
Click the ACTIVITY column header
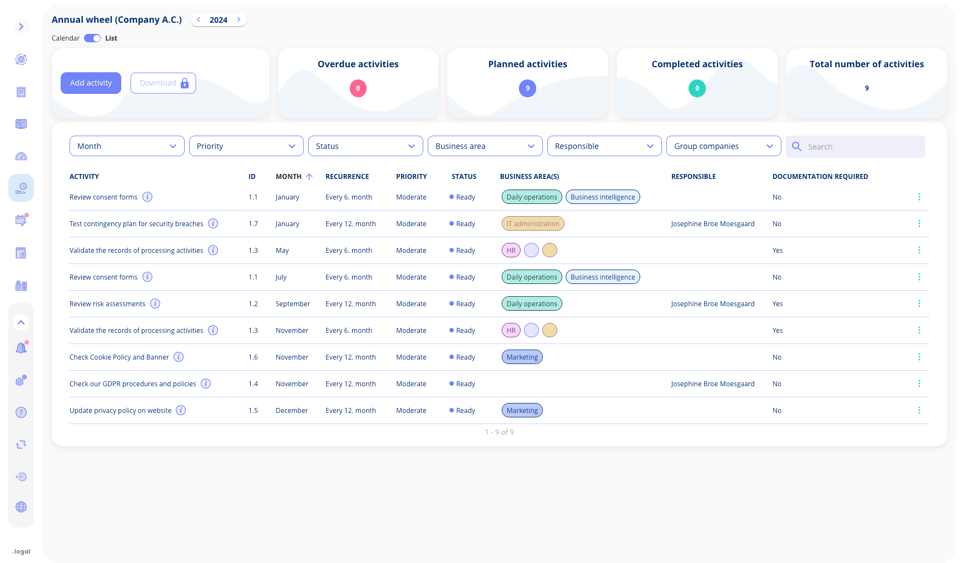pyautogui.click(x=84, y=177)
